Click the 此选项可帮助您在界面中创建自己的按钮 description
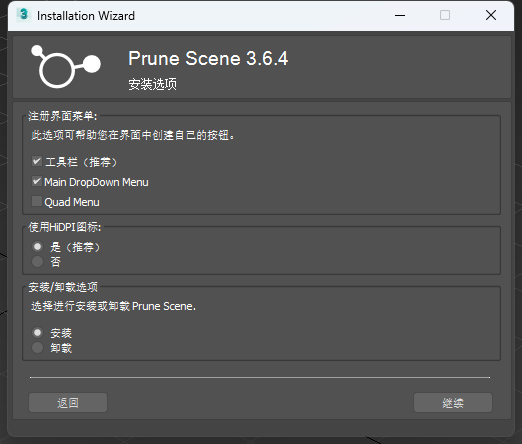 133,135
